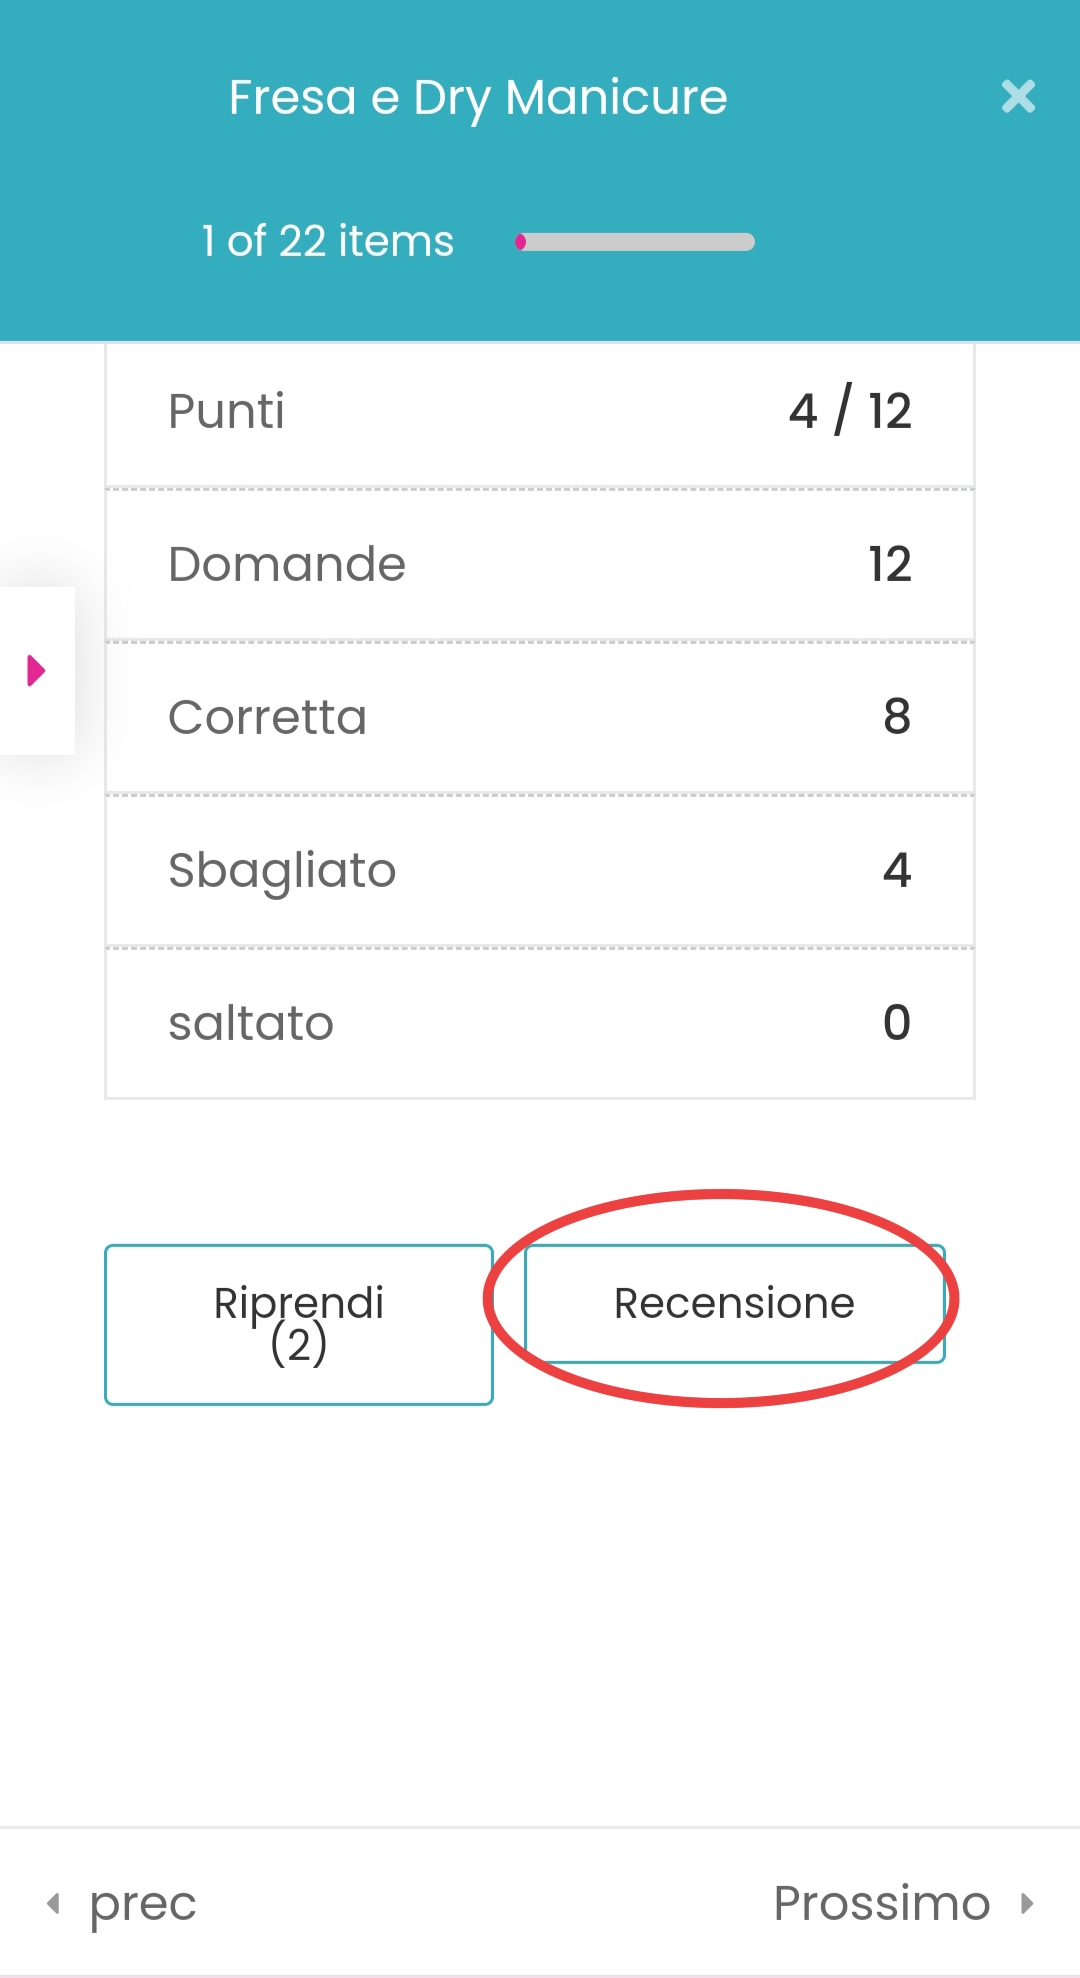Select the Punti row label
Screen dimensions: 1080x1978
[x=226, y=411]
